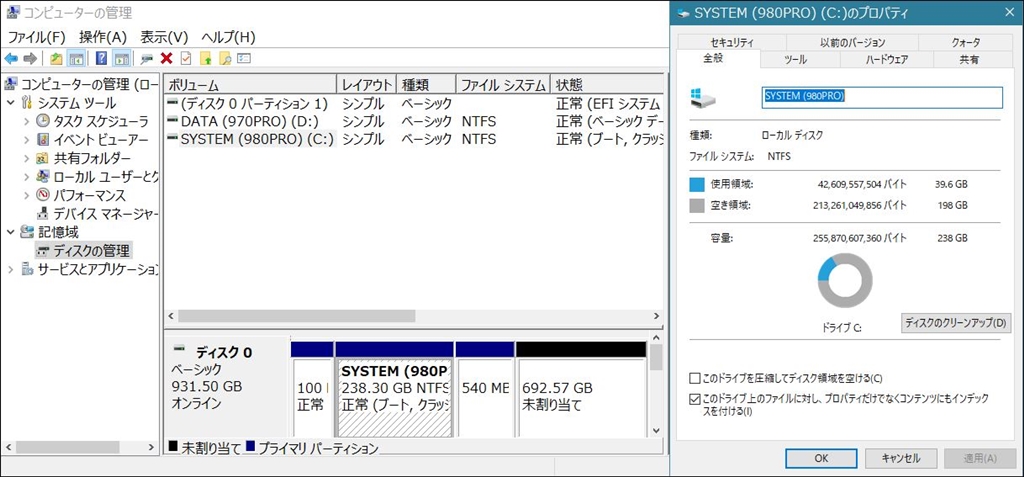The image size is (1024, 477).
Task: Expand the パフォーマンス tree node
Action: (27, 195)
